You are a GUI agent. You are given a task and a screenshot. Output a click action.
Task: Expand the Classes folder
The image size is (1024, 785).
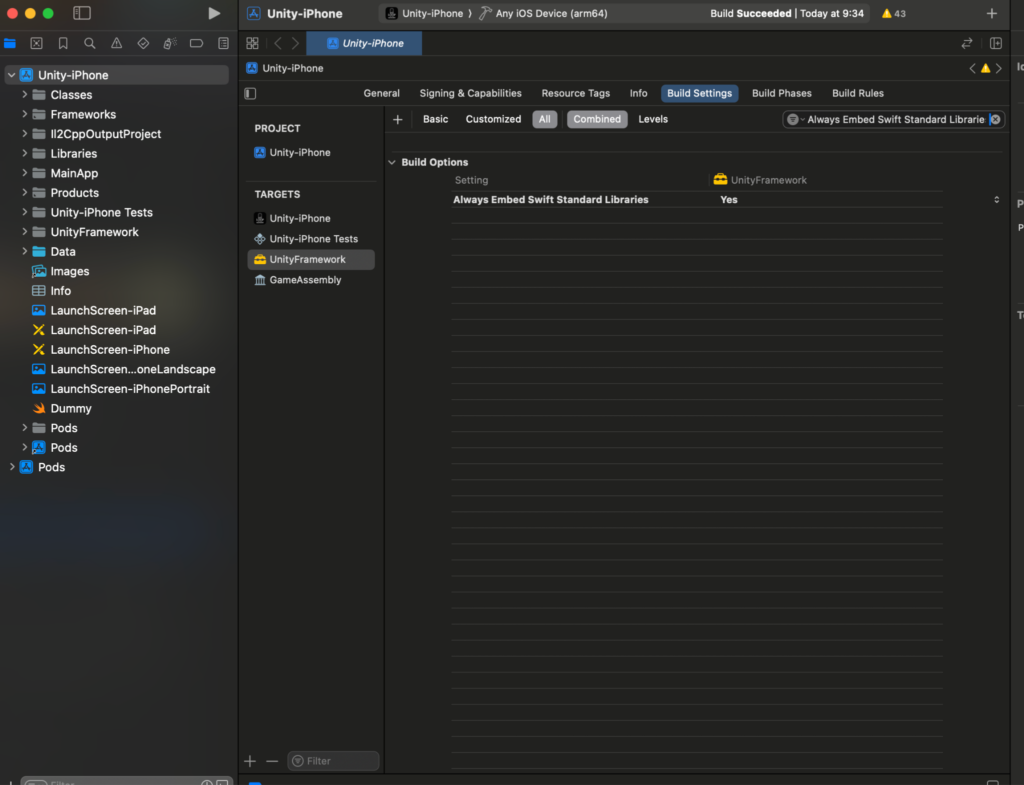[x=25, y=95]
